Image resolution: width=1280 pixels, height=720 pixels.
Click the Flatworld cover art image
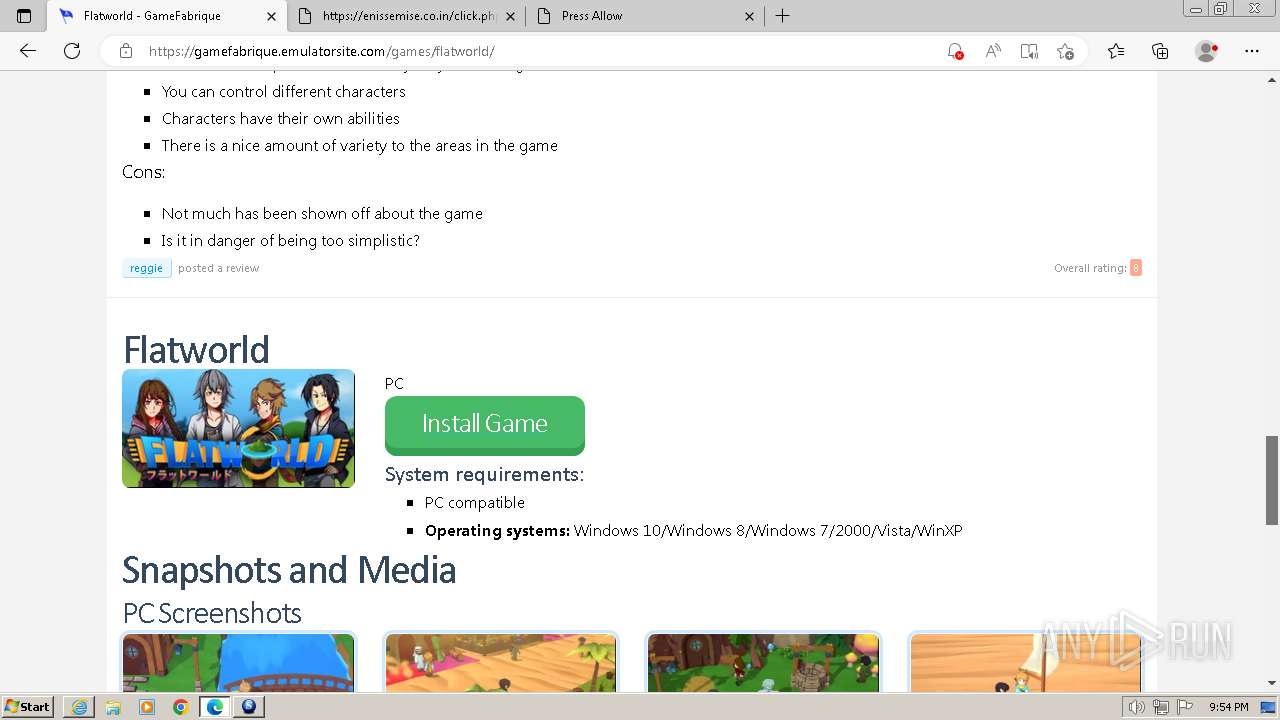[238, 428]
